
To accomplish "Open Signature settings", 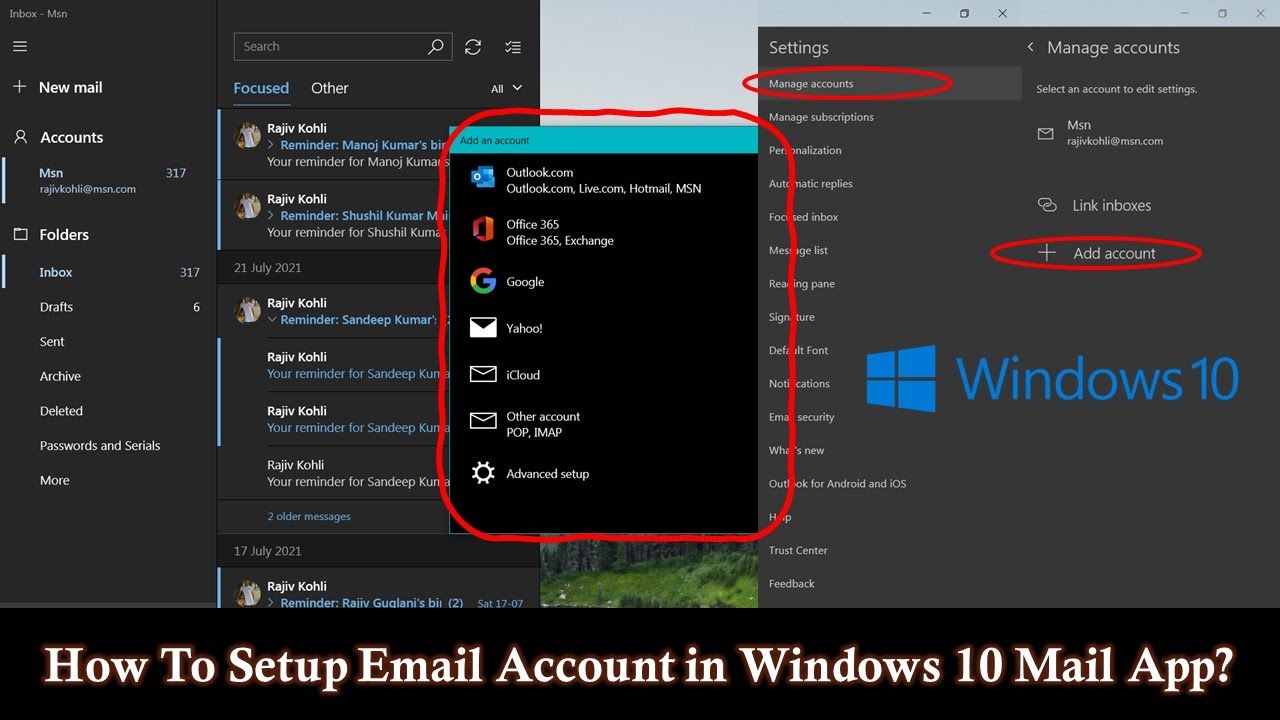I will [x=791, y=317].
